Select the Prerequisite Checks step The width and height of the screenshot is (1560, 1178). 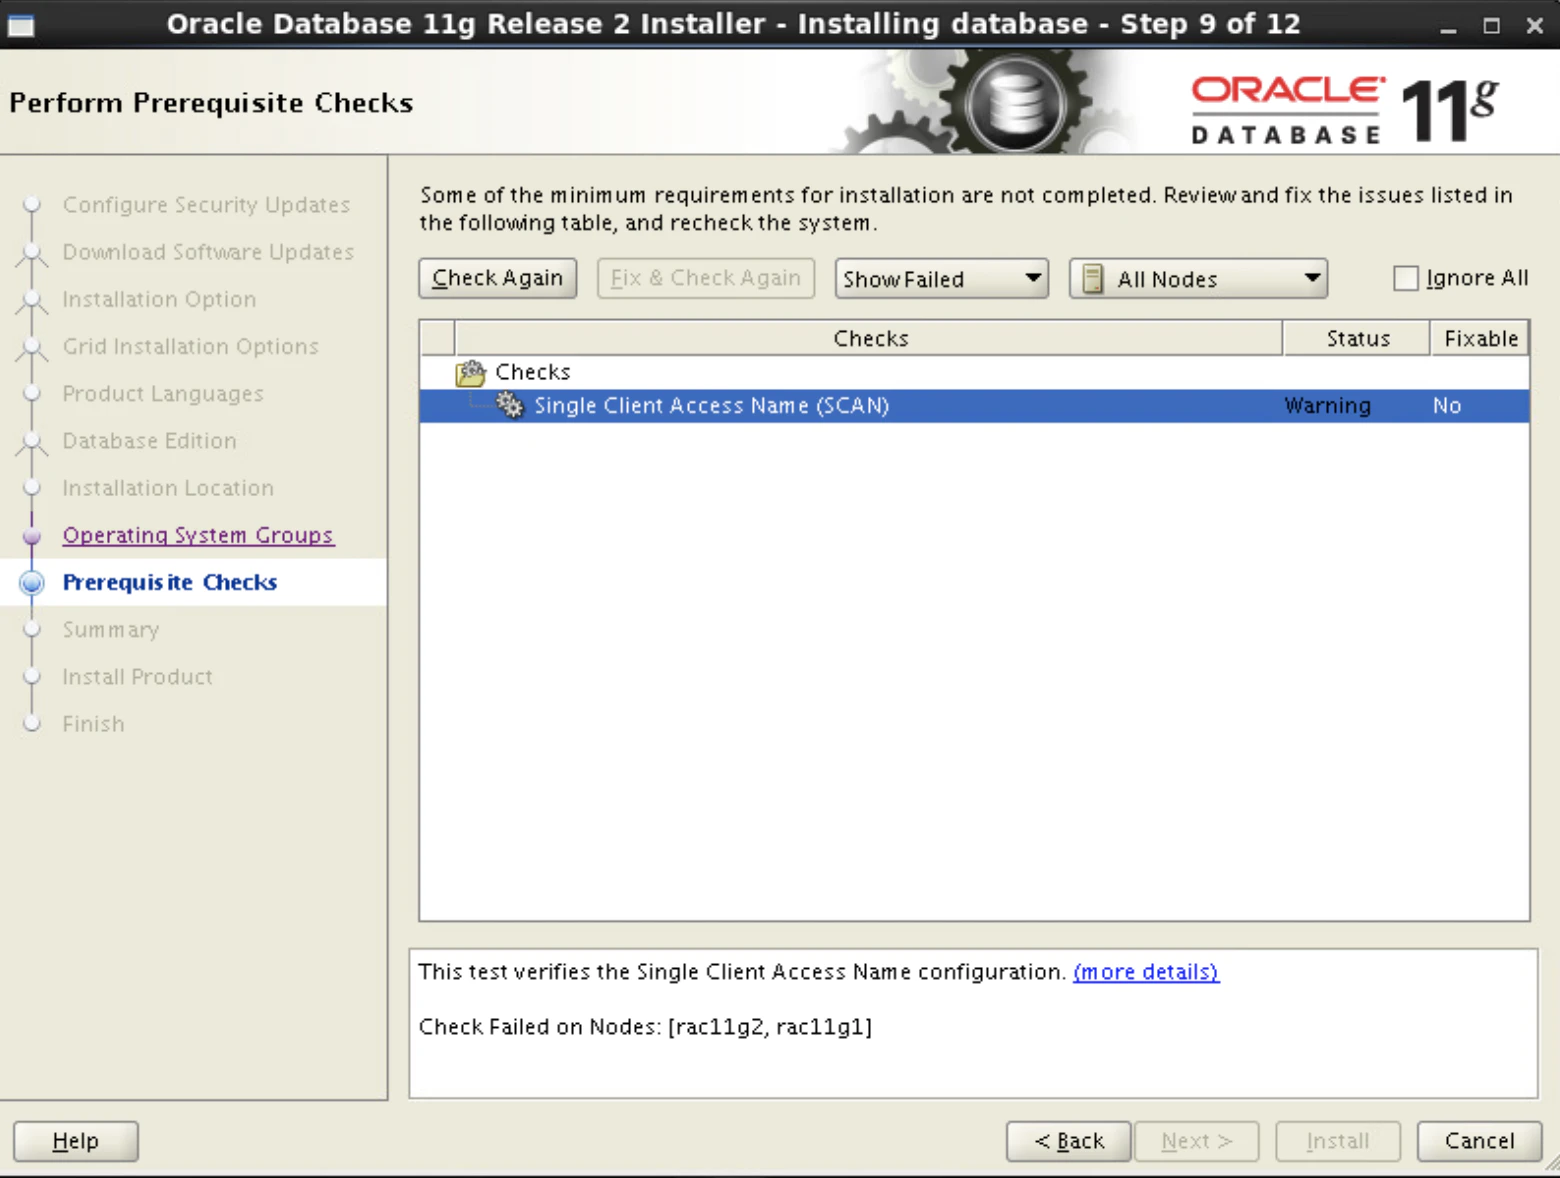point(170,582)
